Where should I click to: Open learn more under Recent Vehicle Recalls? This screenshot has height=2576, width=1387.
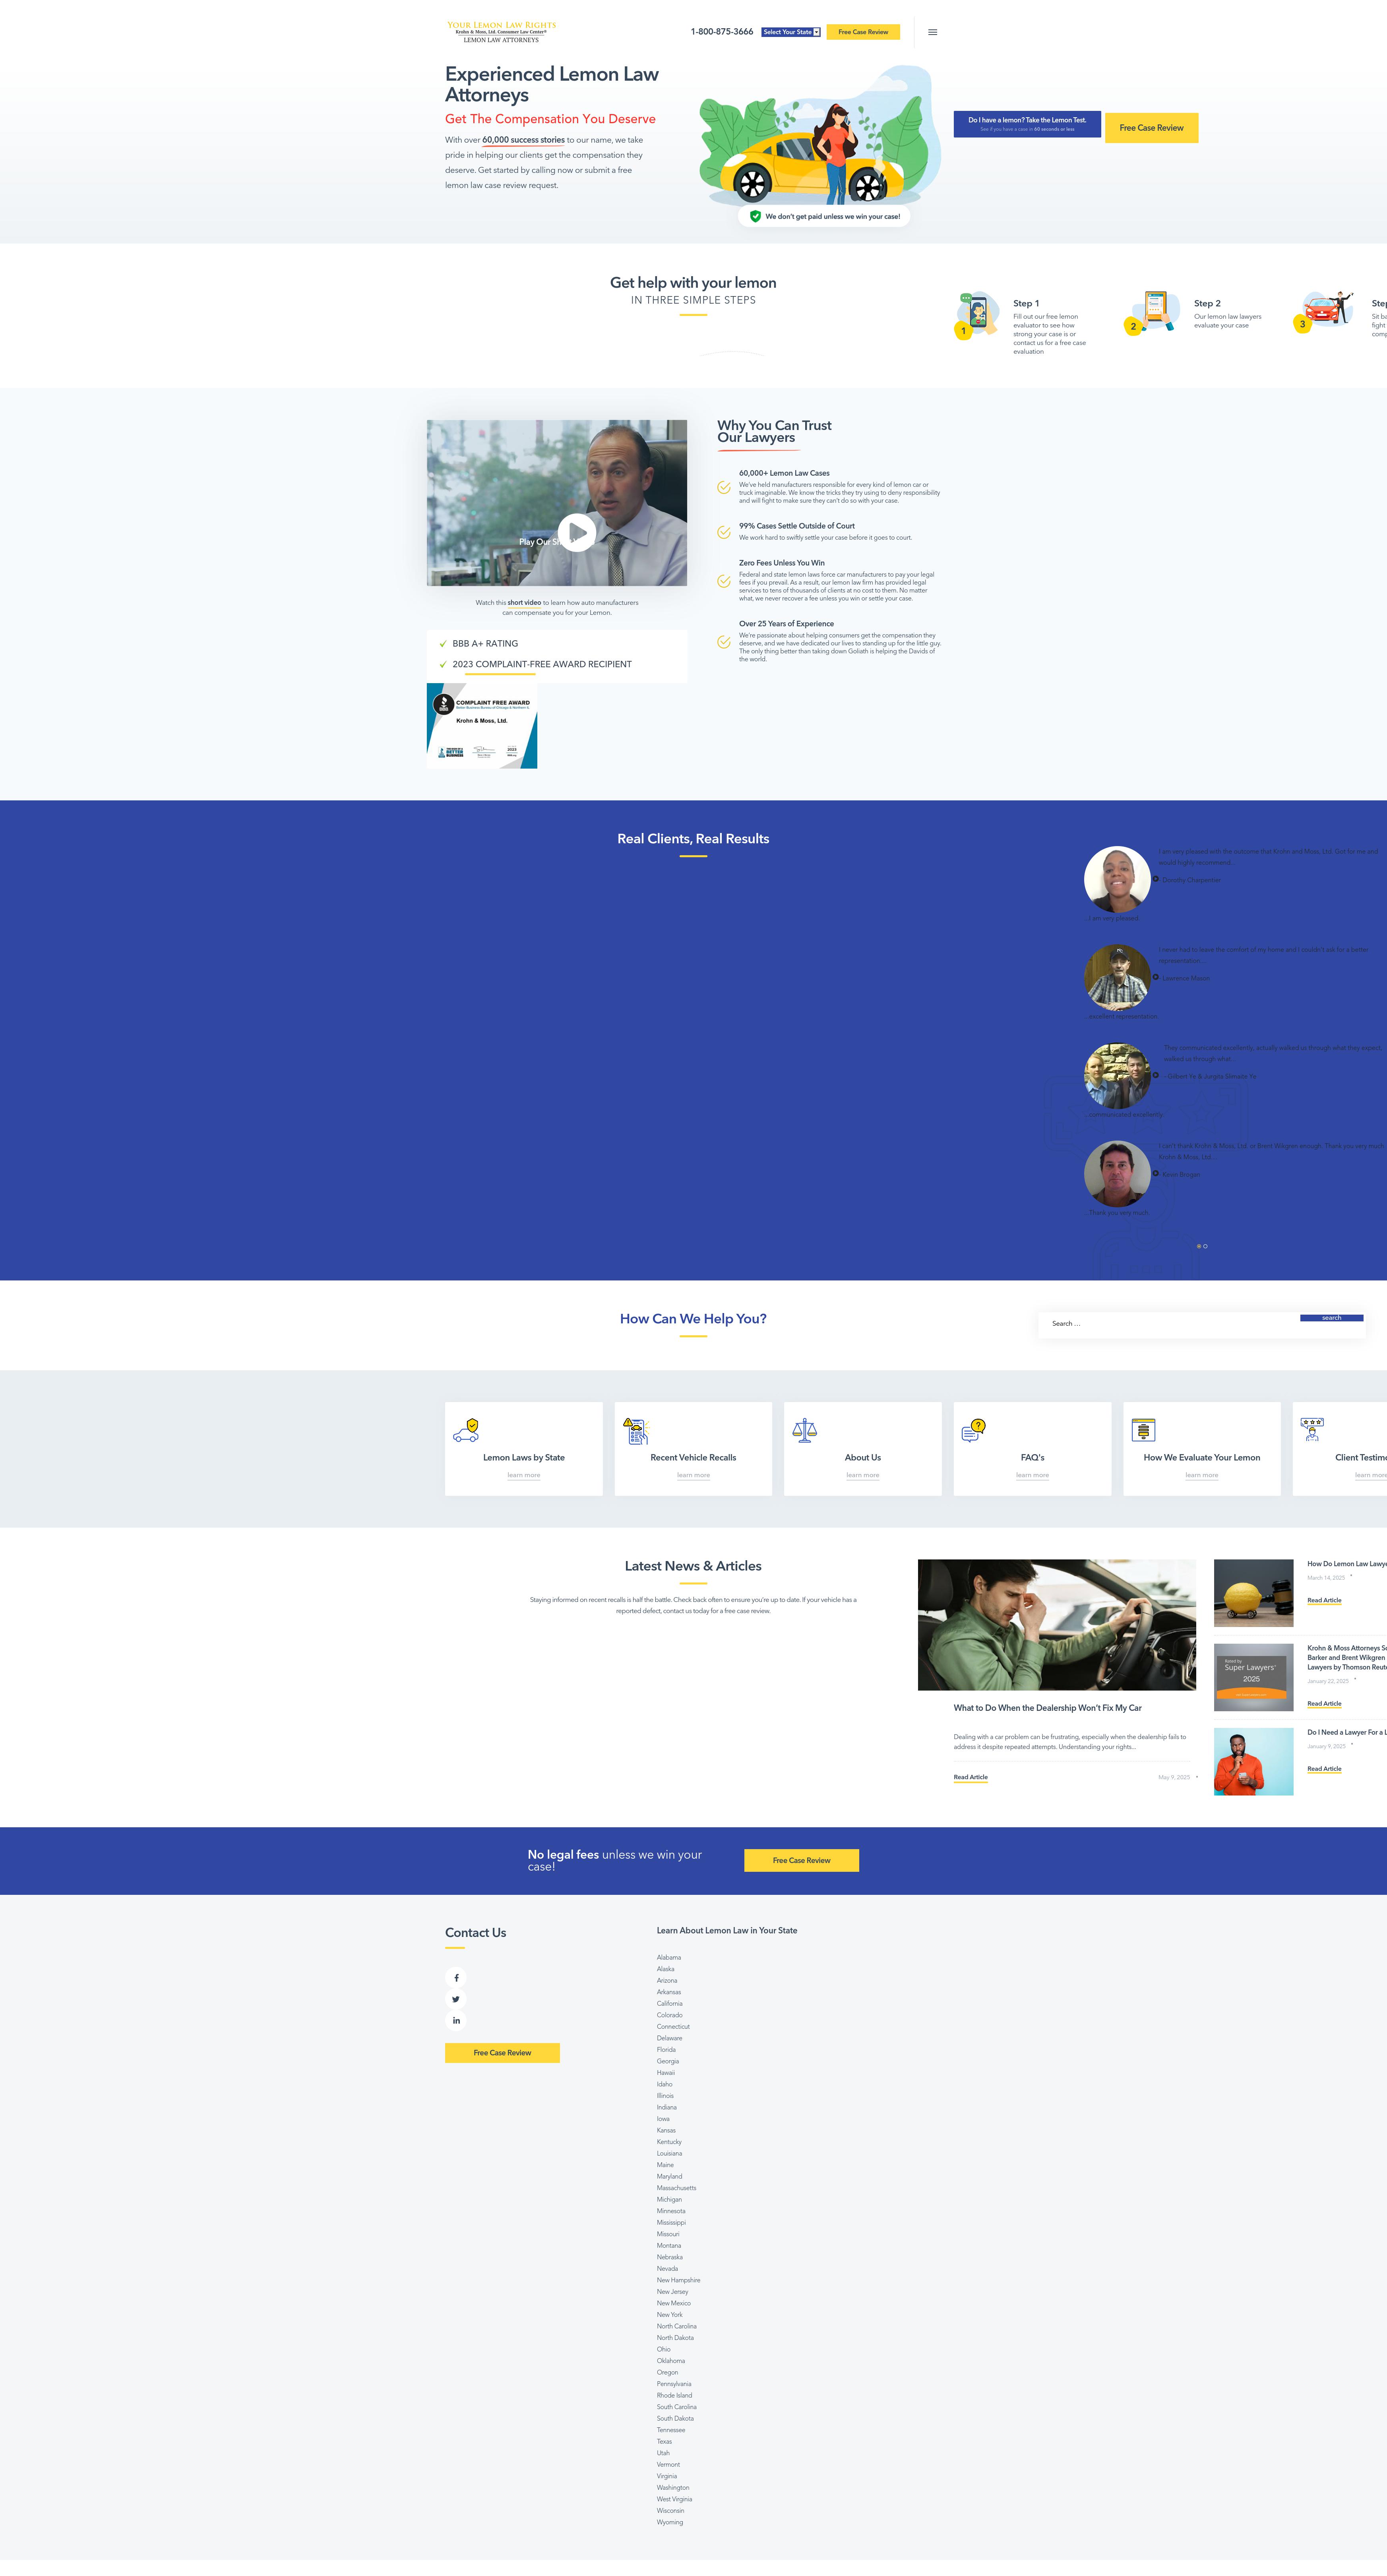pyautogui.click(x=693, y=1476)
